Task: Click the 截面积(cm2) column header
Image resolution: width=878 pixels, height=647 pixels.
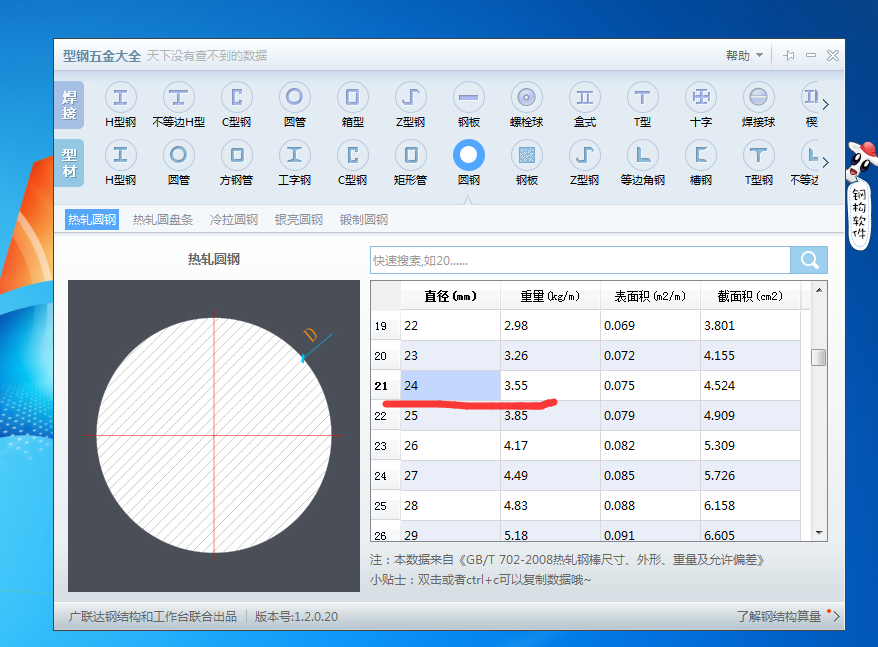Action: click(x=750, y=296)
